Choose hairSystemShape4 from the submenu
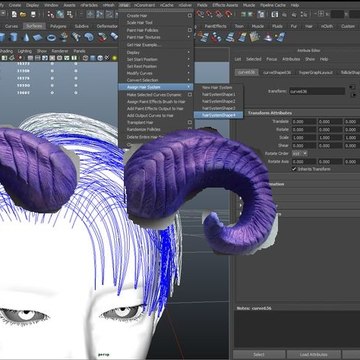Image resolution: width=360 pixels, height=360 pixels. click(219, 115)
